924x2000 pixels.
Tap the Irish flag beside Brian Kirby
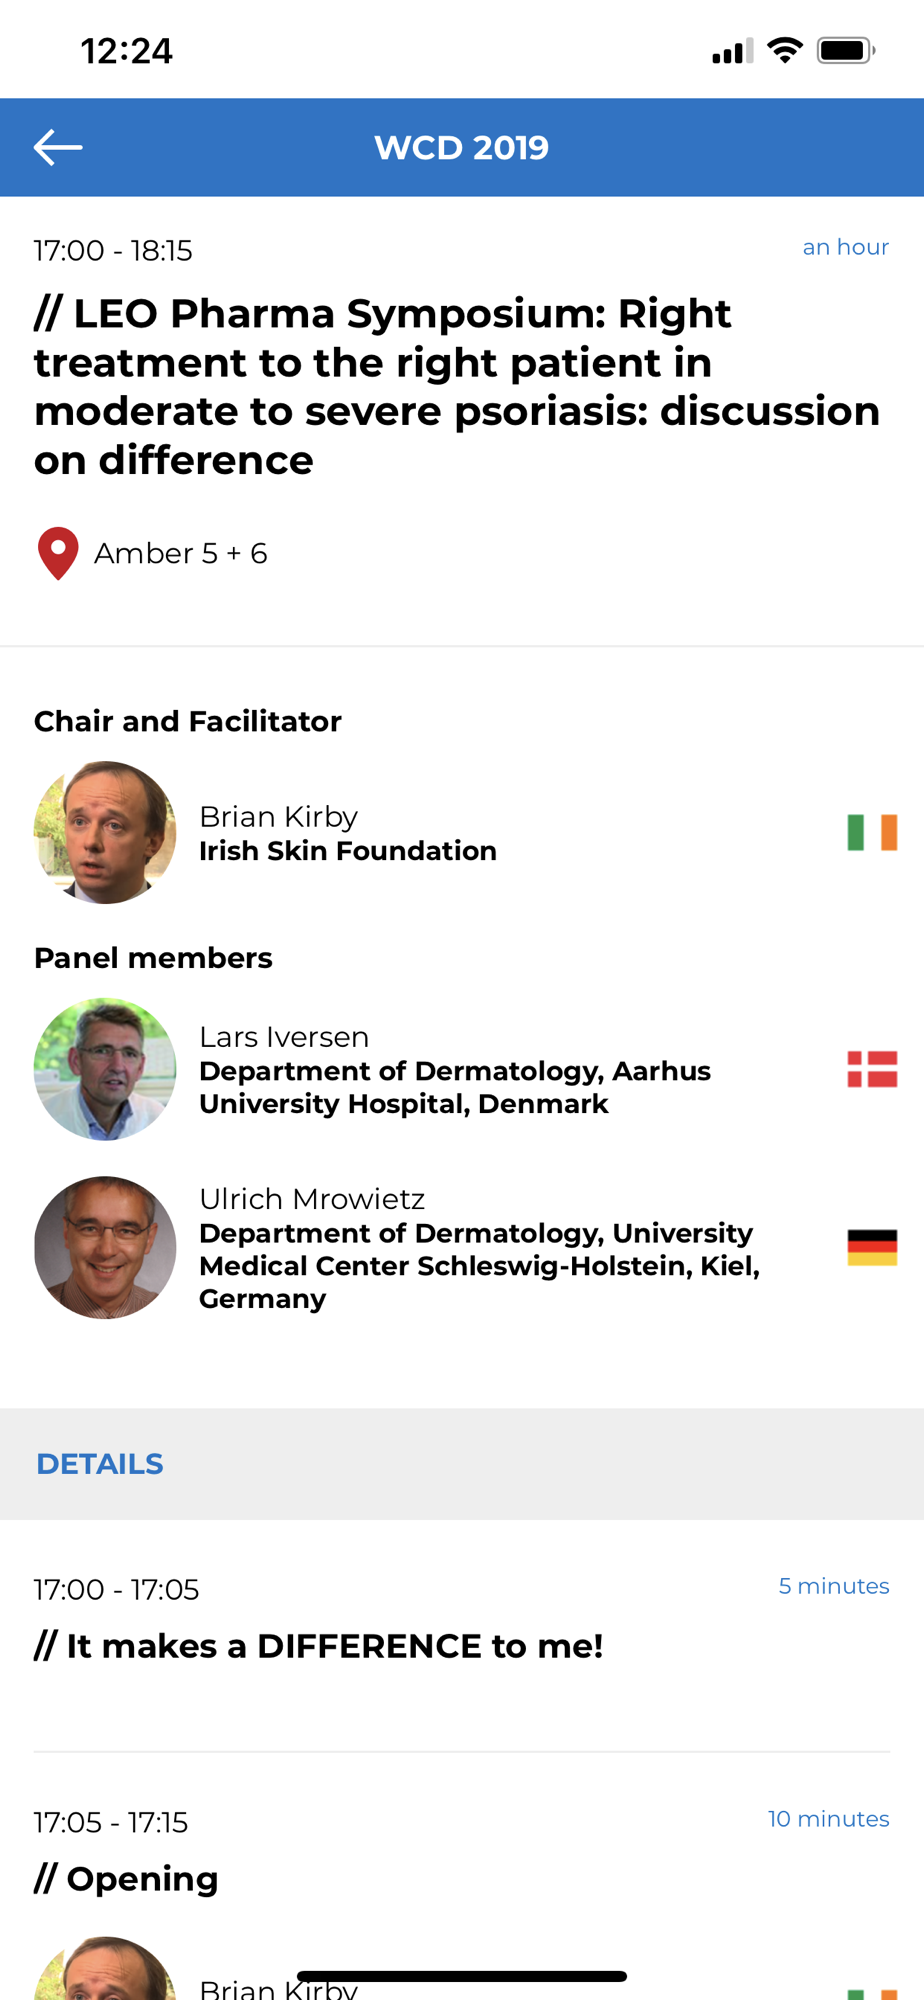[x=871, y=832]
